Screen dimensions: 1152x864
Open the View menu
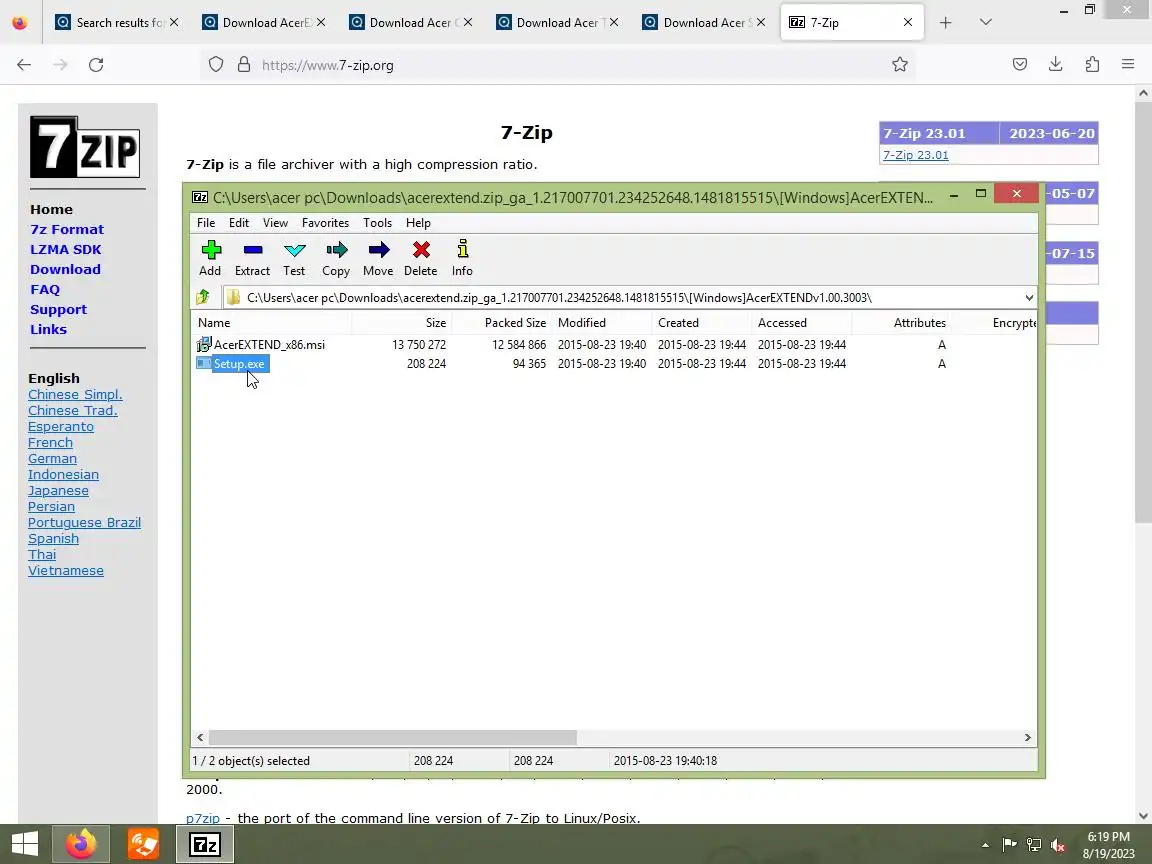tap(276, 223)
